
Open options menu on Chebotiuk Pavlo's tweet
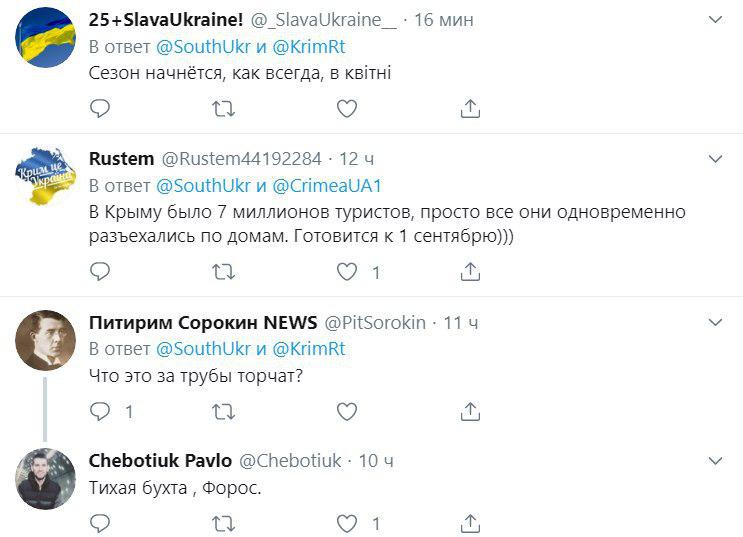tap(716, 461)
